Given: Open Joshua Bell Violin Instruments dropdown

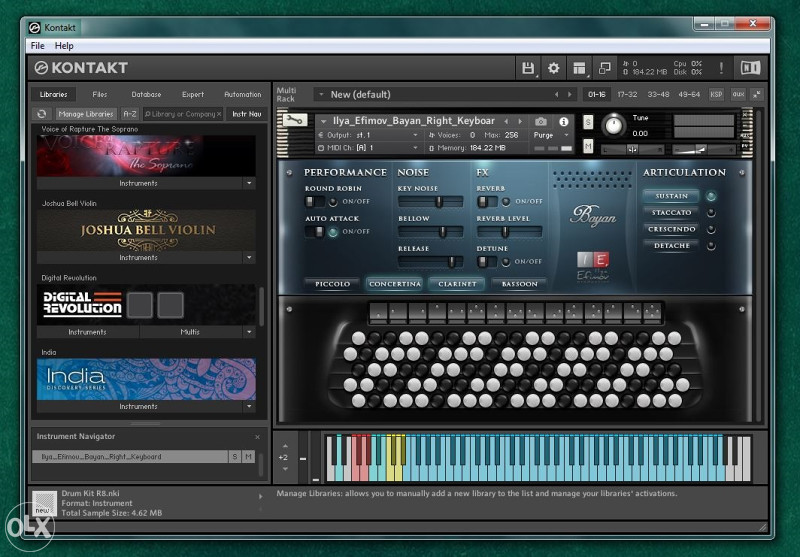Looking at the screenshot, I should pyautogui.click(x=249, y=258).
